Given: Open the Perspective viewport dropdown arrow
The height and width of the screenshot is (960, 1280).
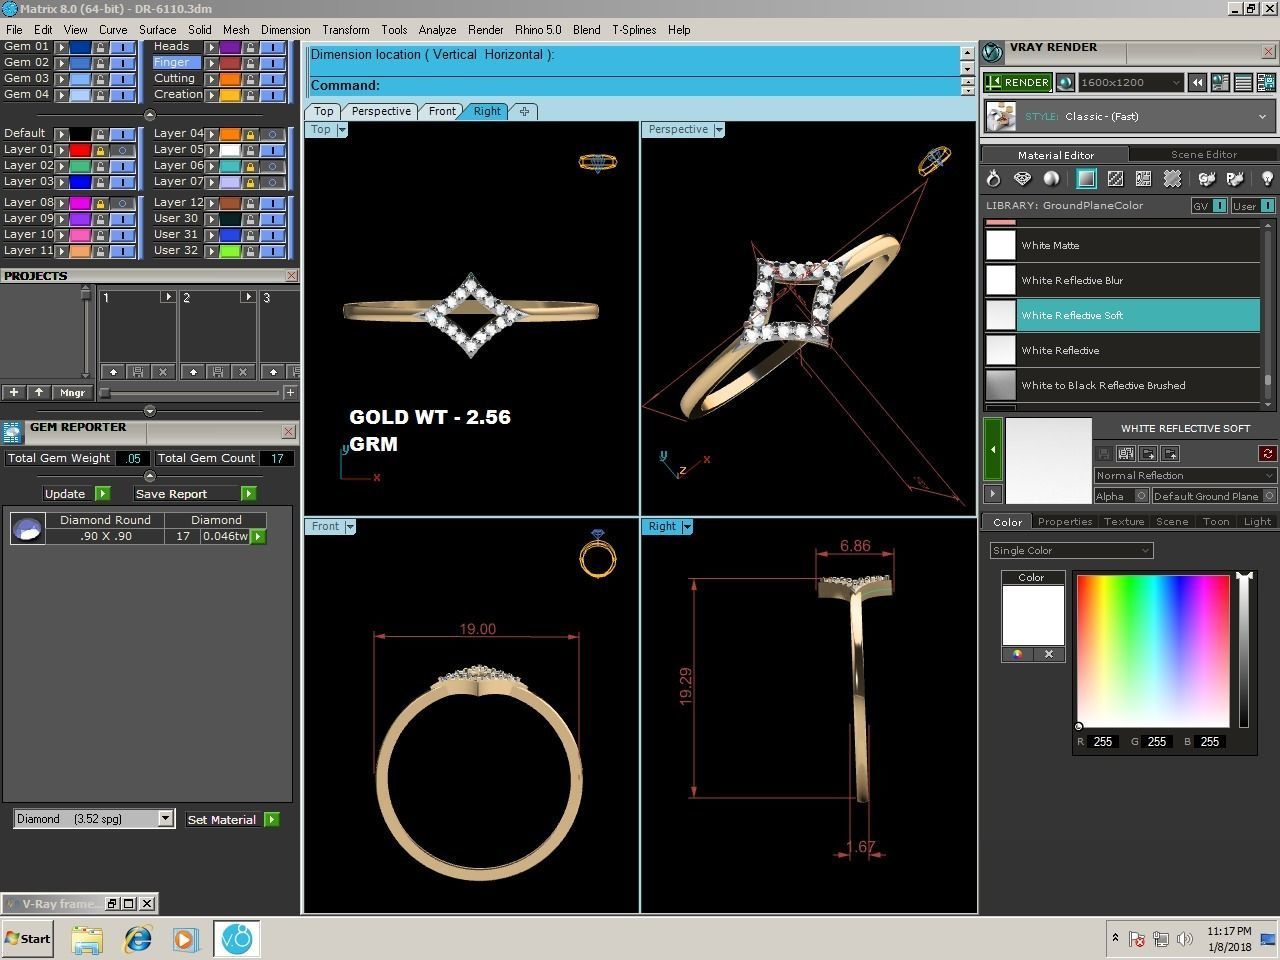Looking at the screenshot, I should 719,130.
